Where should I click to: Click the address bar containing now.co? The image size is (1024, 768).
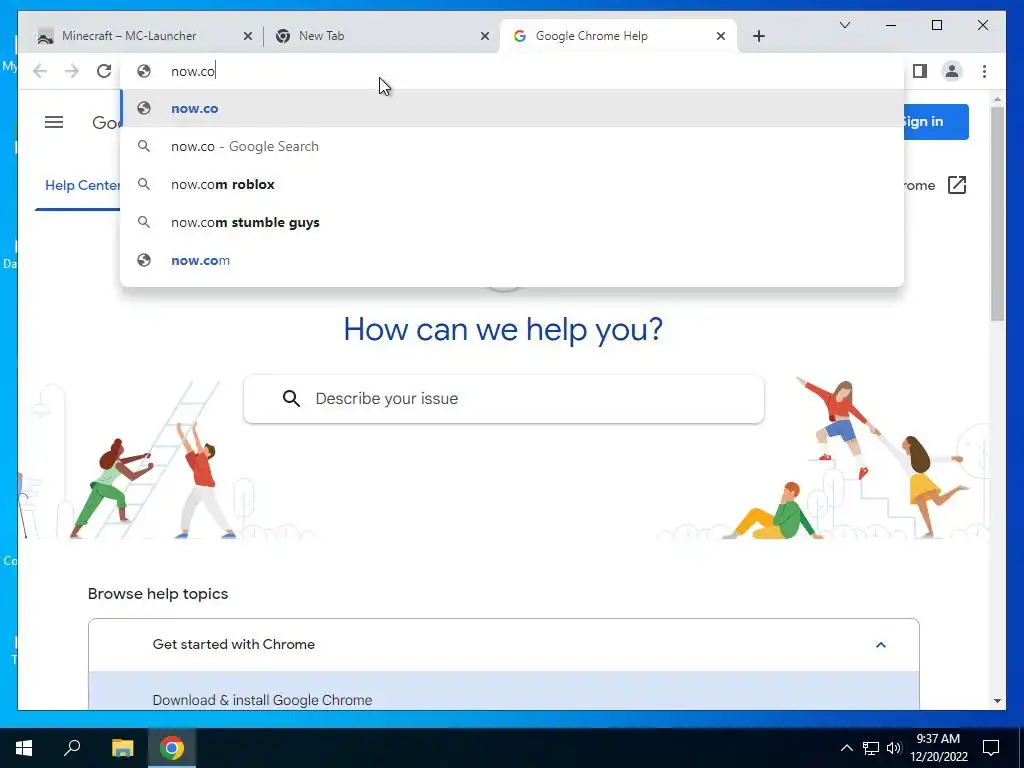pyautogui.click(x=512, y=71)
